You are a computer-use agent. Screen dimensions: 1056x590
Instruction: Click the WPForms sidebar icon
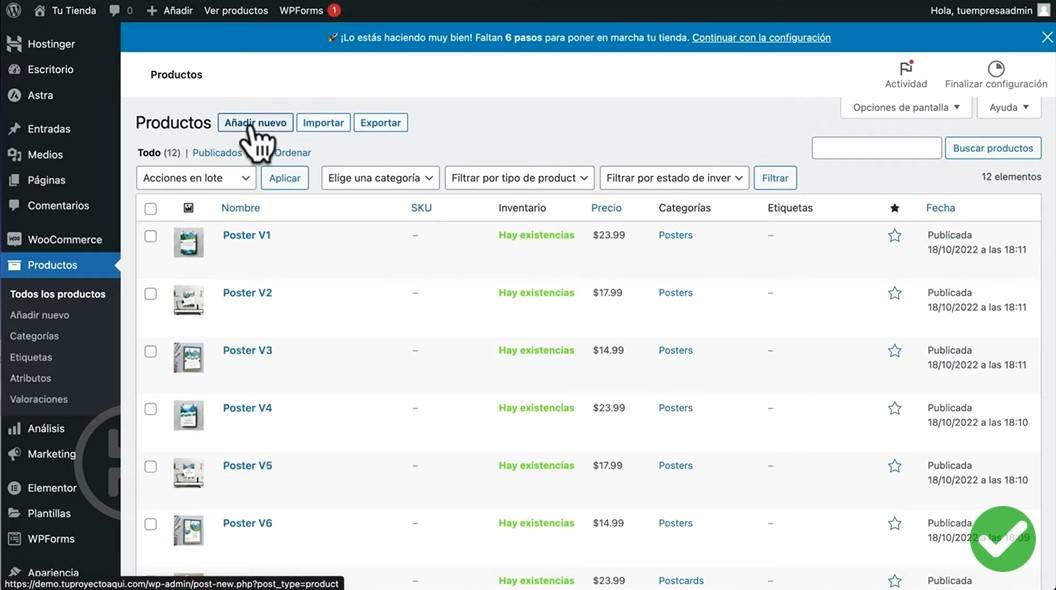point(14,539)
